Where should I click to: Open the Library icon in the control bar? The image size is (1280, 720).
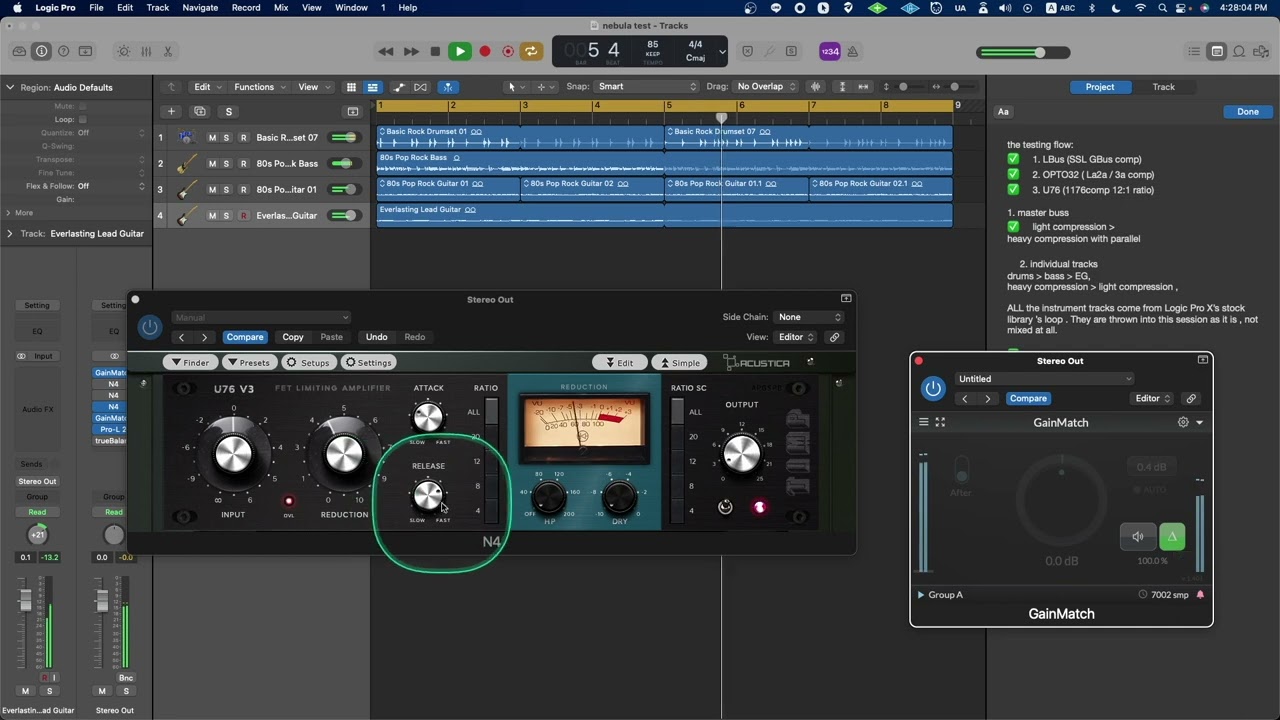tap(19, 51)
